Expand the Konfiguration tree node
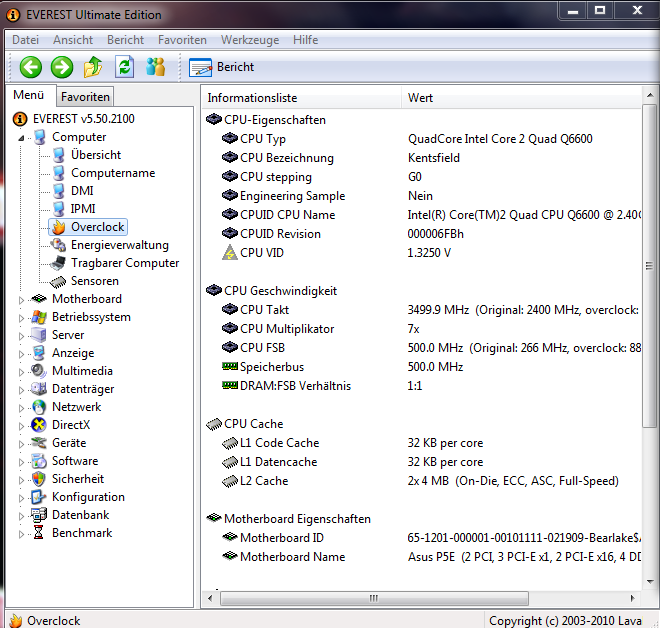Screen dimensions: 660x628 tap(21, 498)
